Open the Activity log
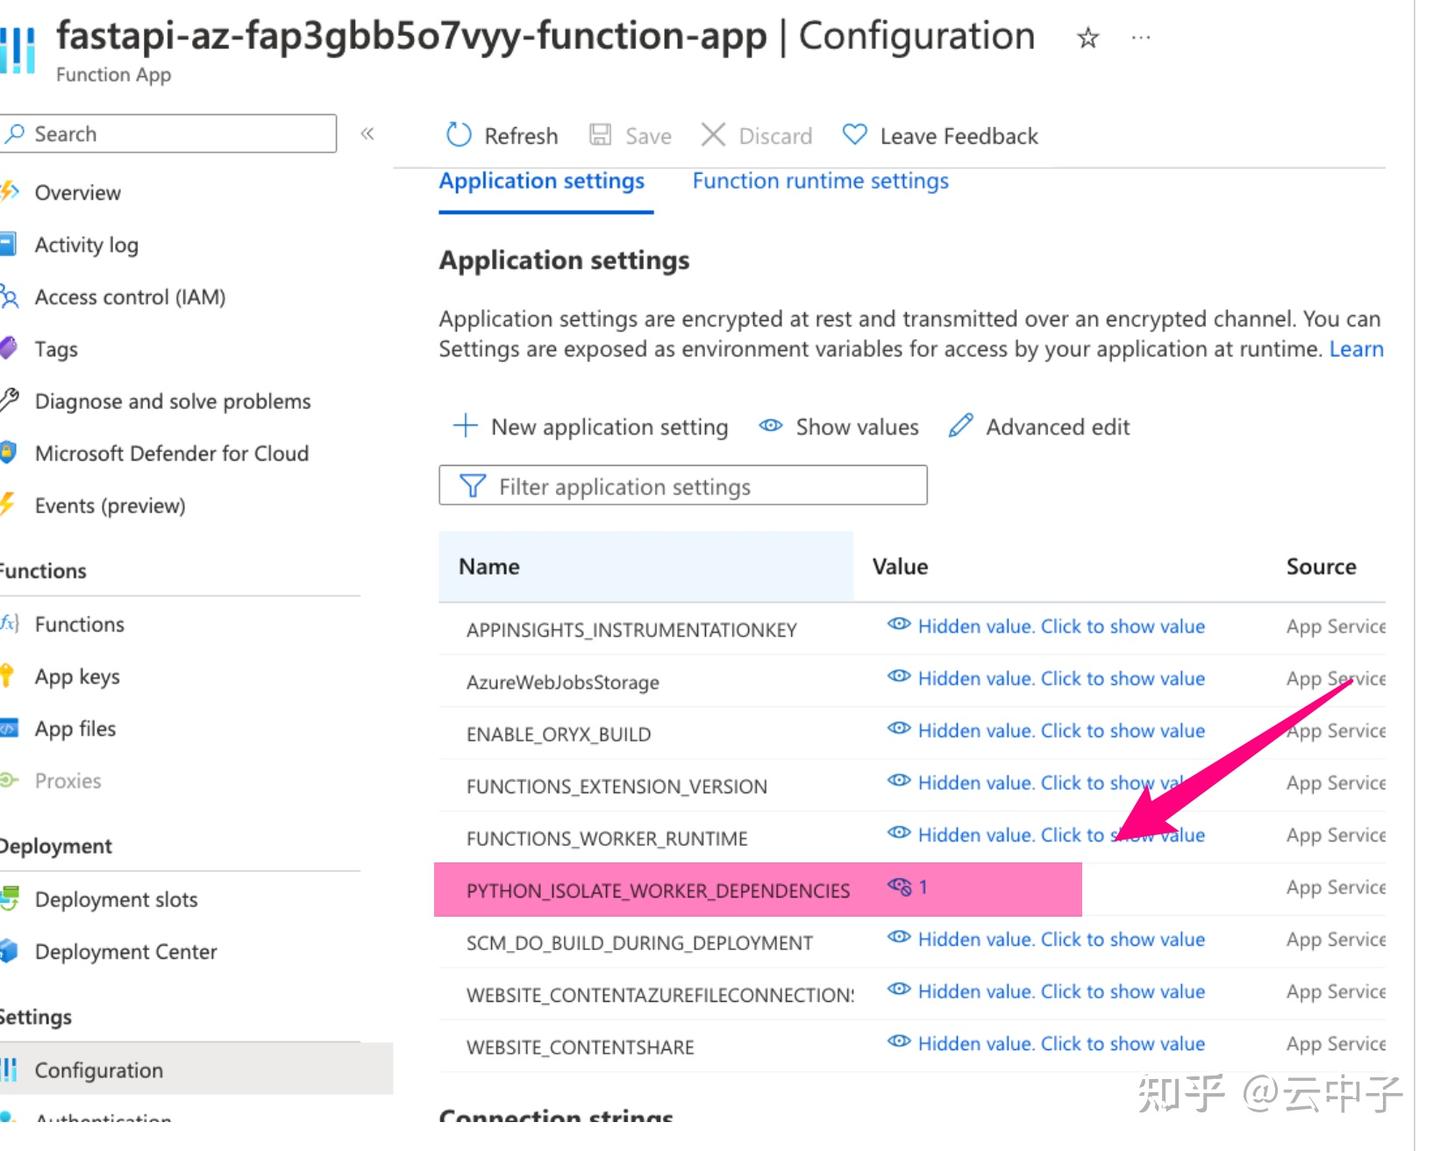The height and width of the screenshot is (1151, 1440). [86, 244]
